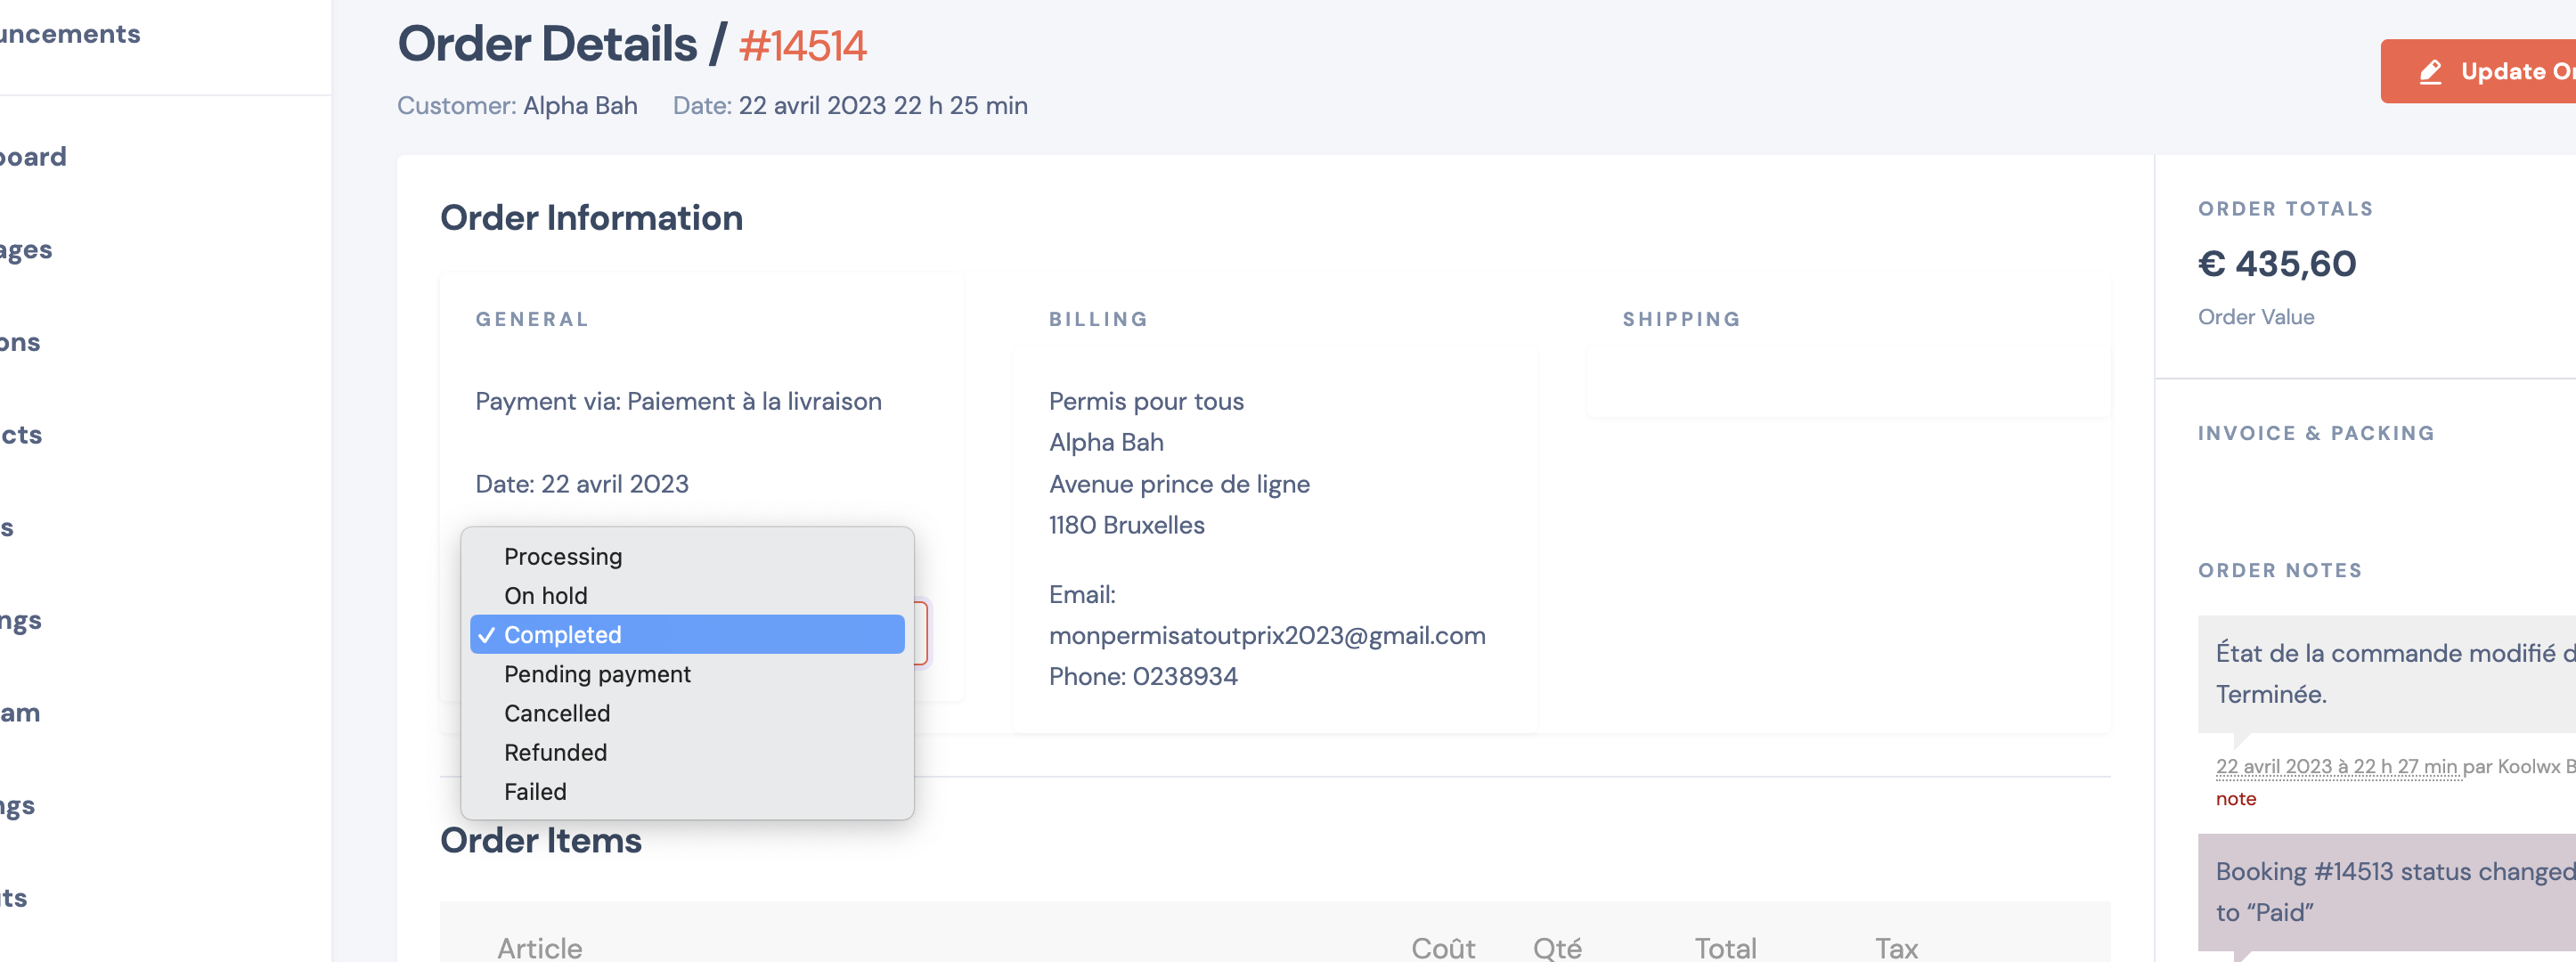This screenshot has height=962, width=2576.
Task: Click the Terminée order note bubble
Action: coord(2386,674)
